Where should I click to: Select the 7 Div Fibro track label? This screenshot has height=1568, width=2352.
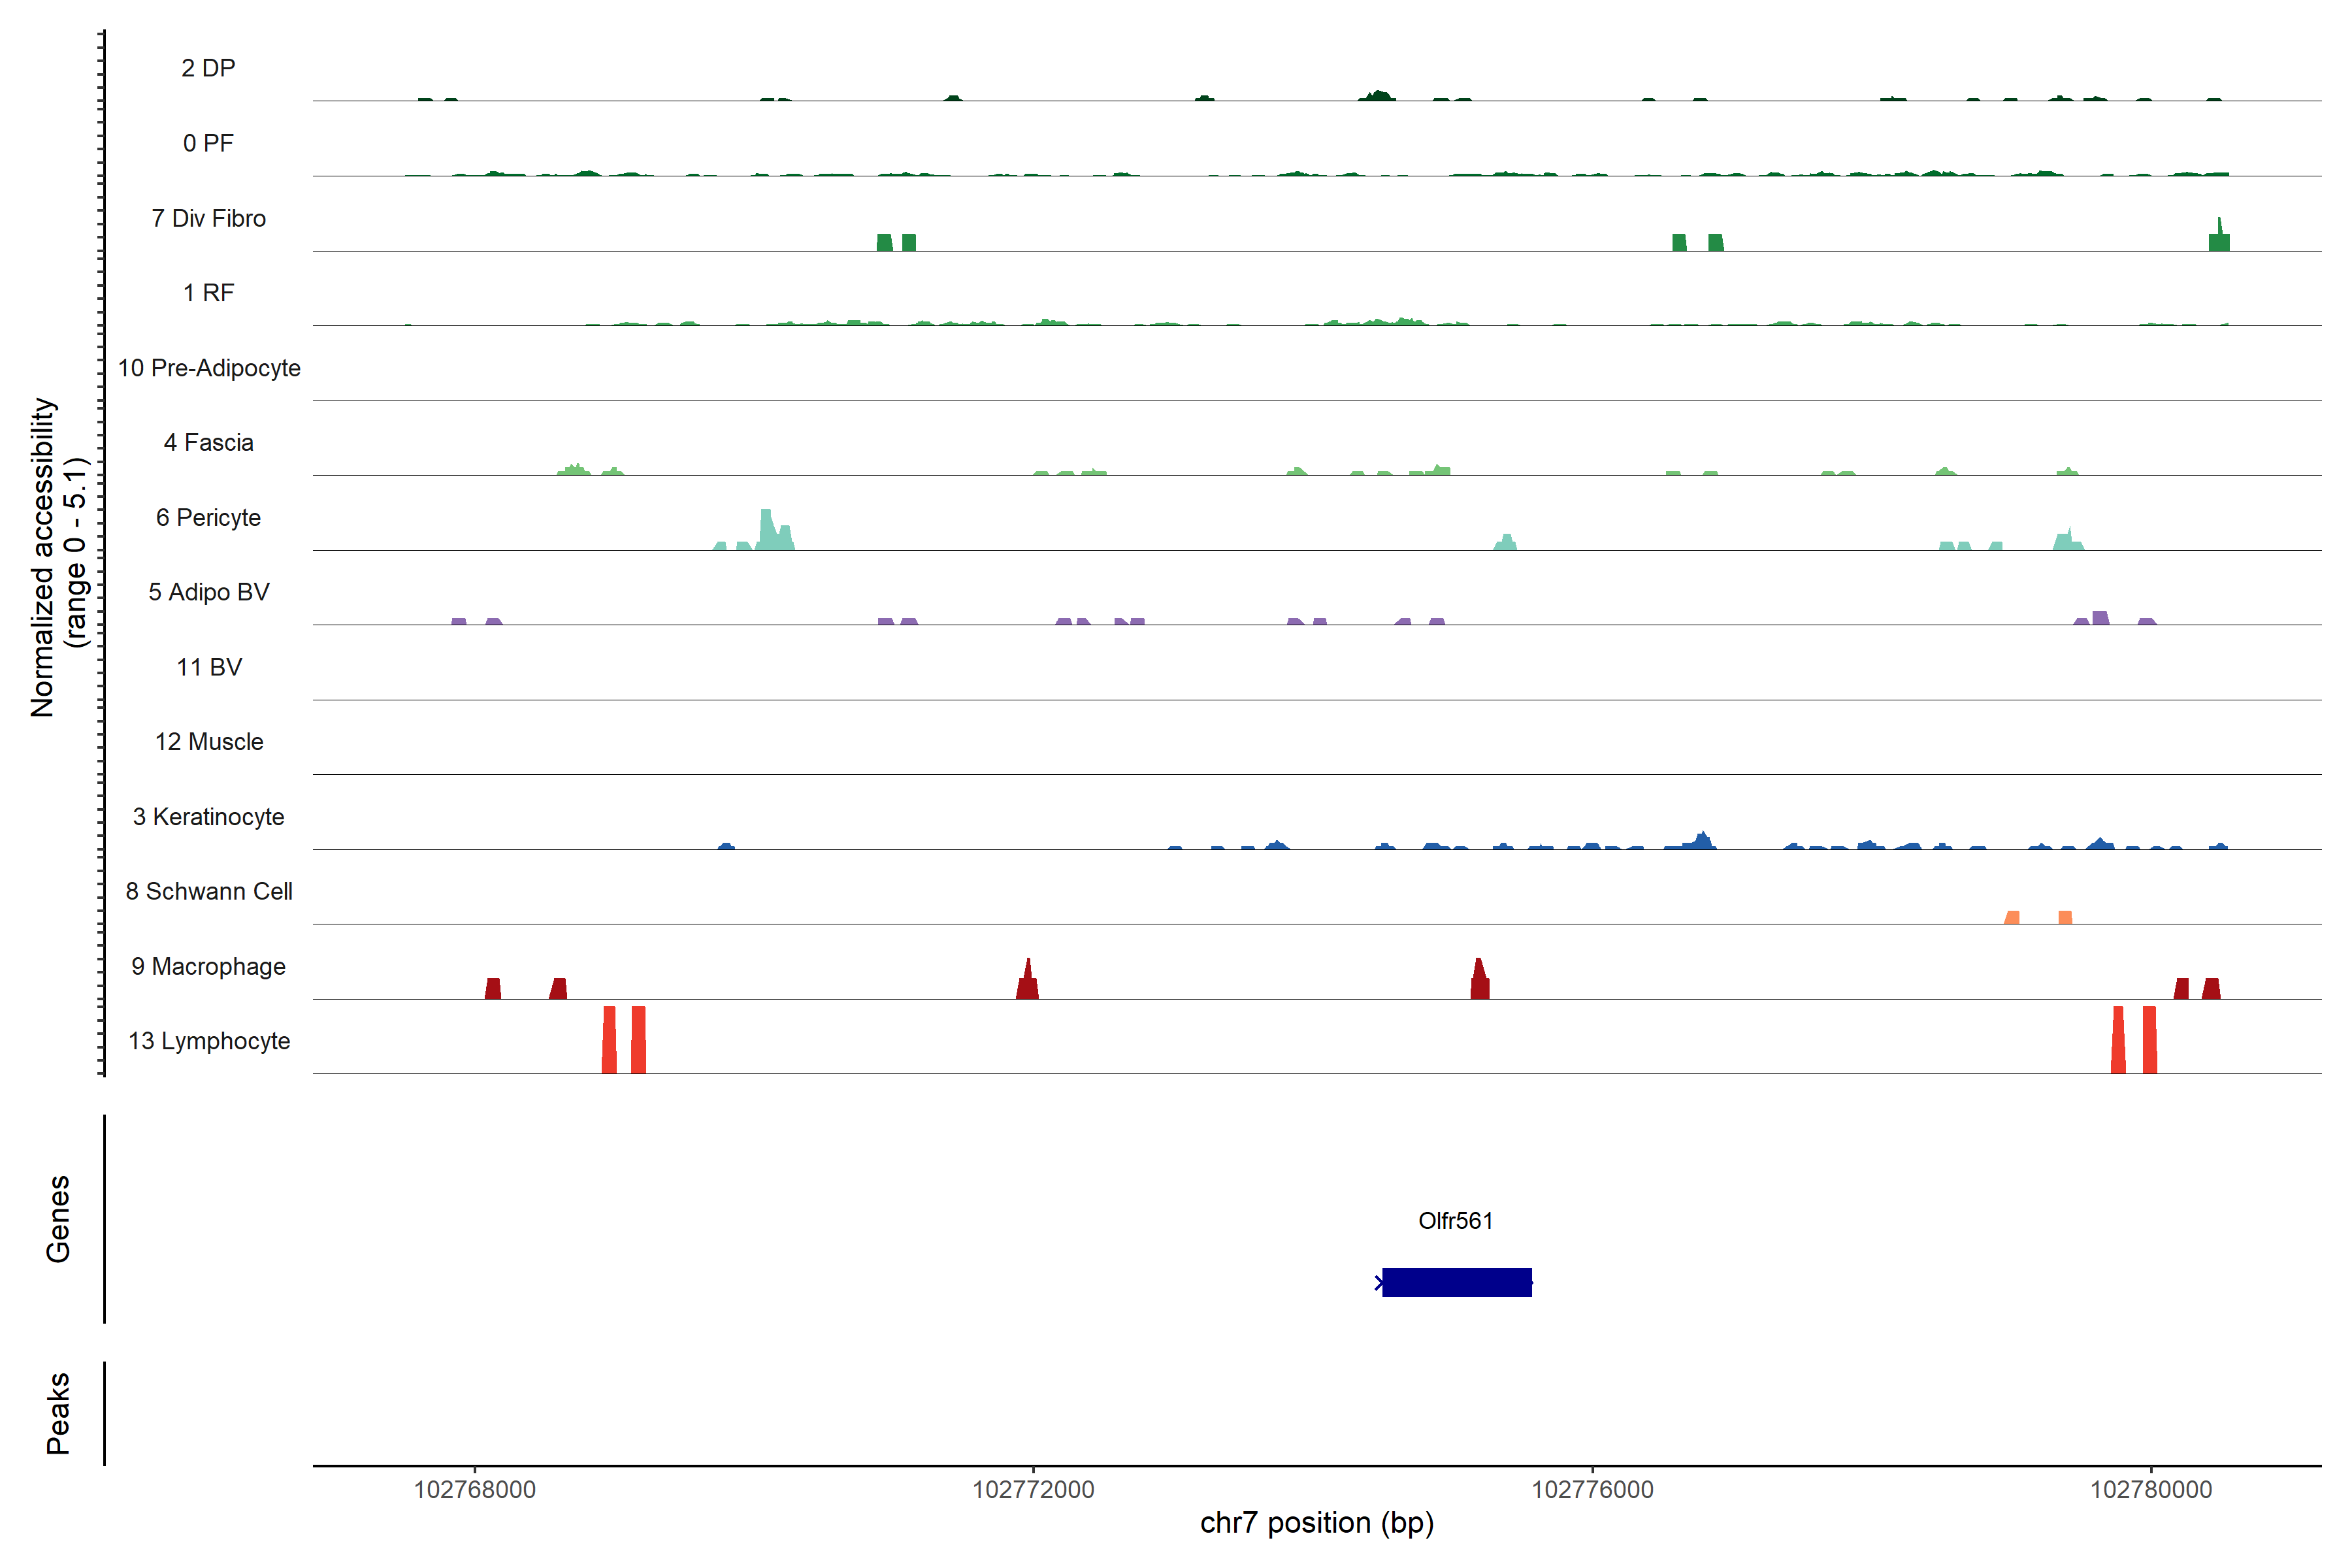coord(208,218)
